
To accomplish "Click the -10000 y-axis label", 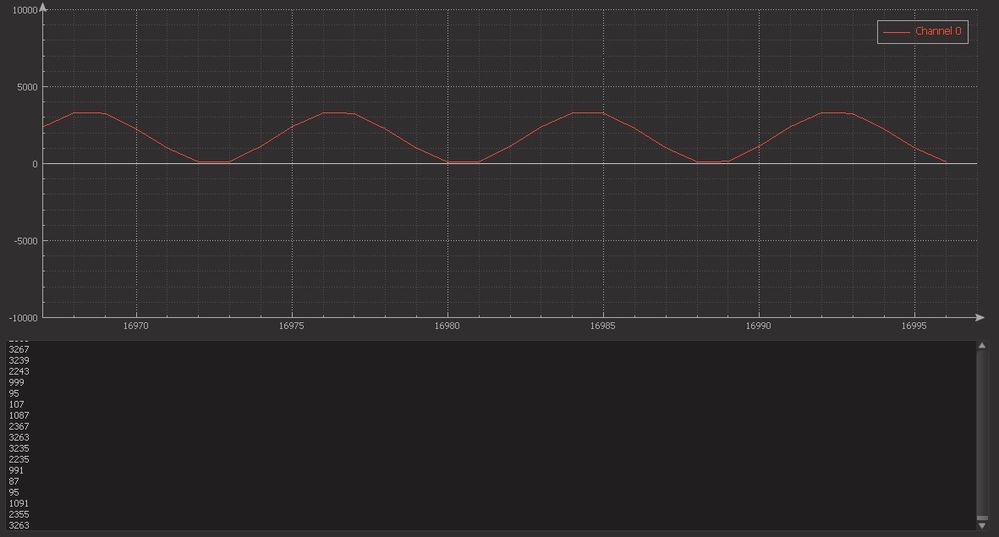I will 23,318.
